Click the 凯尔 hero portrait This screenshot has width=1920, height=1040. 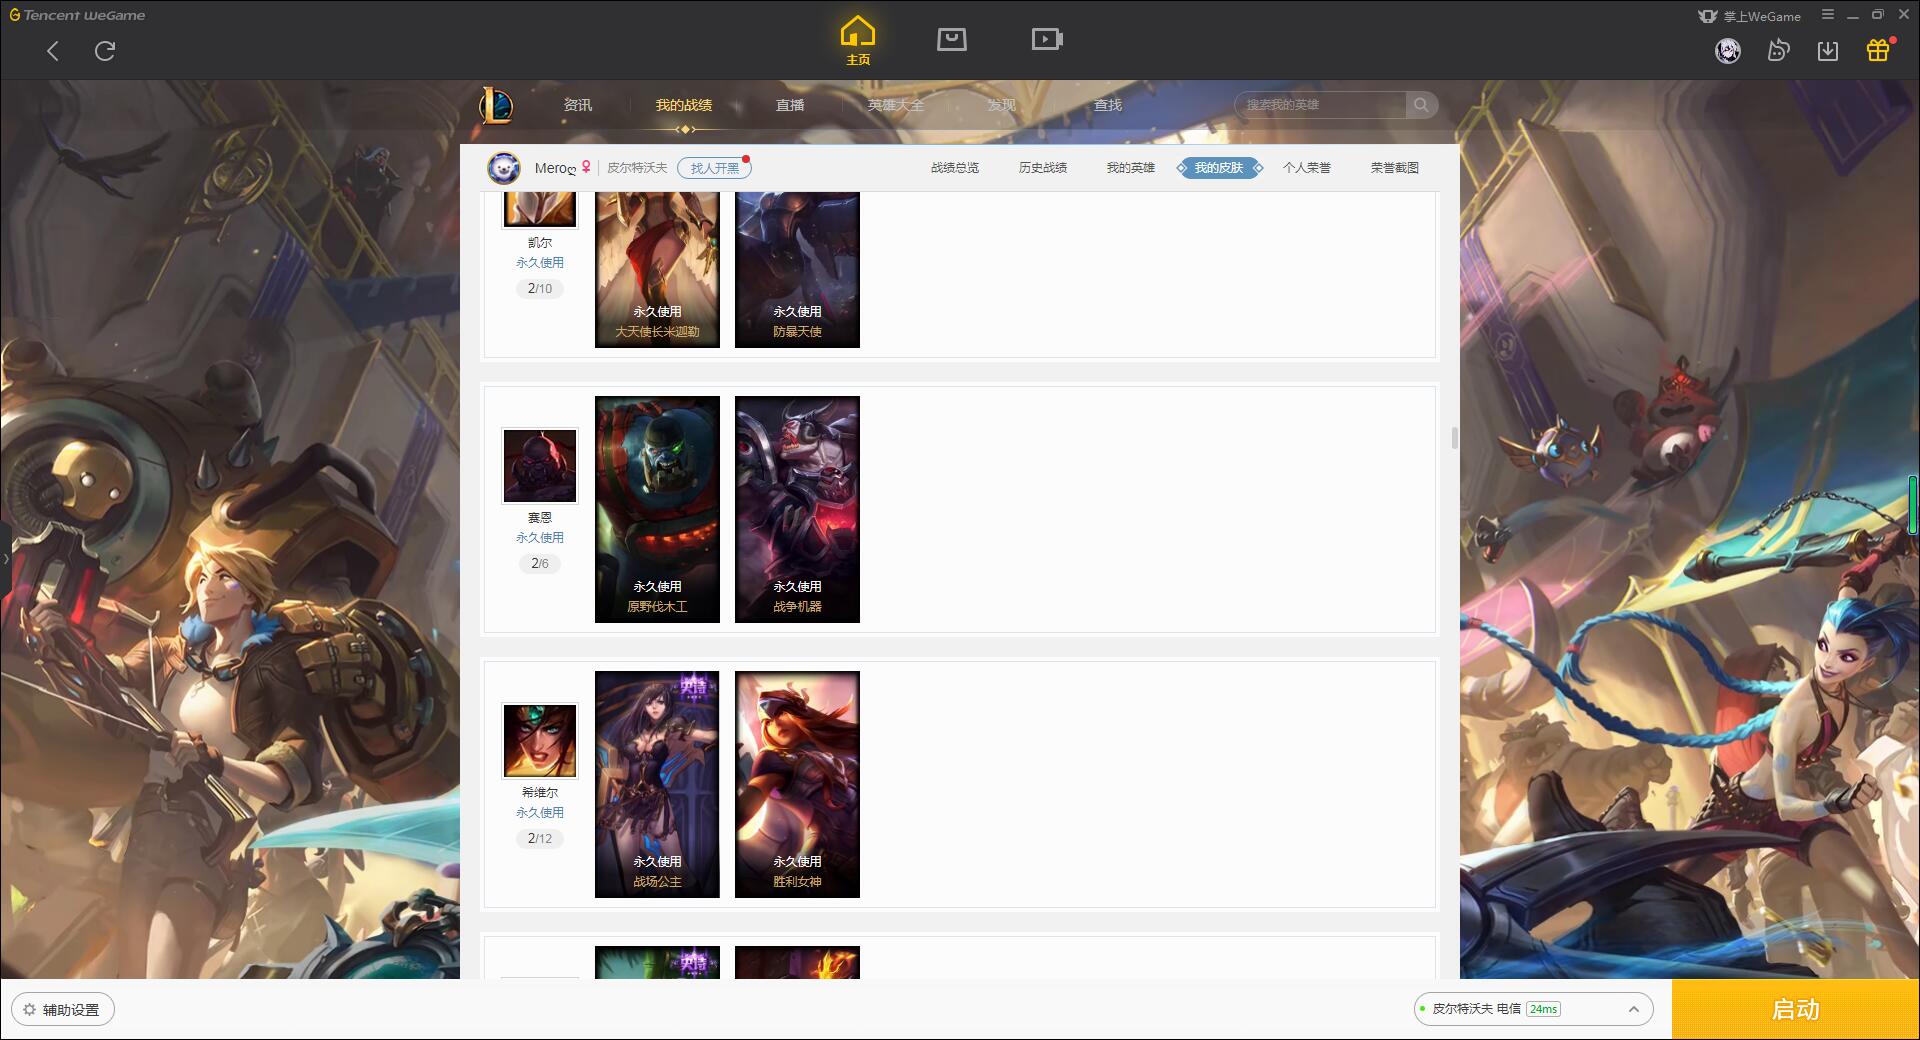coord(540,210)
